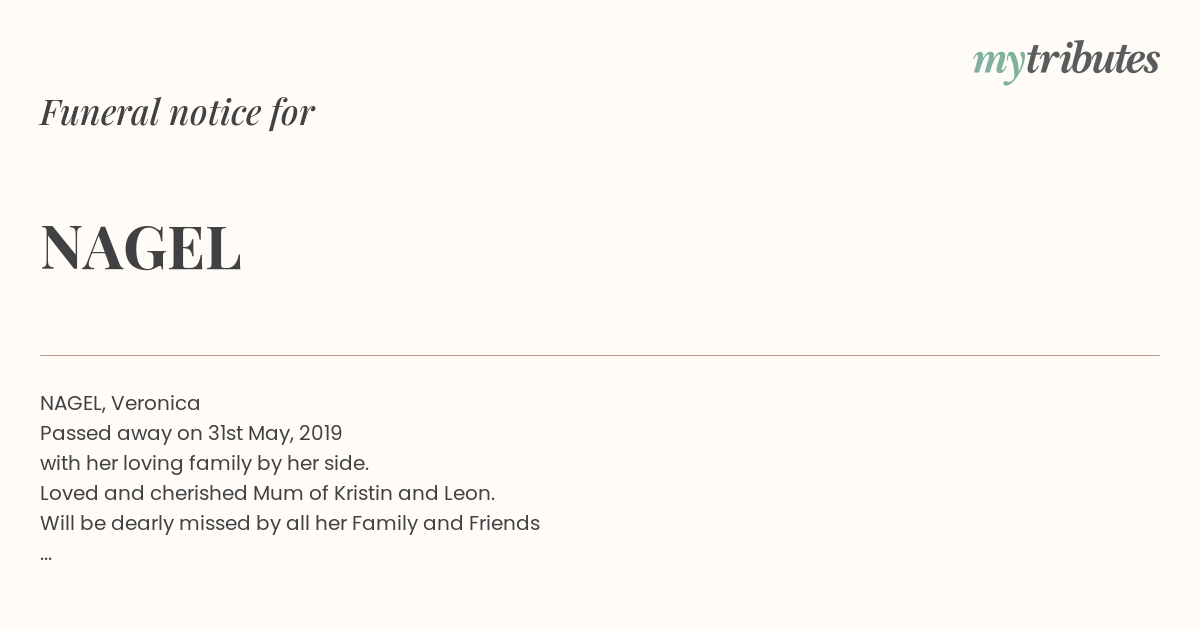Image resolution: width=1200 pixels, height=630 pixels.
Task: Click the 'Passed away on 31st May, 2019' line
Action: pos(191,433)
